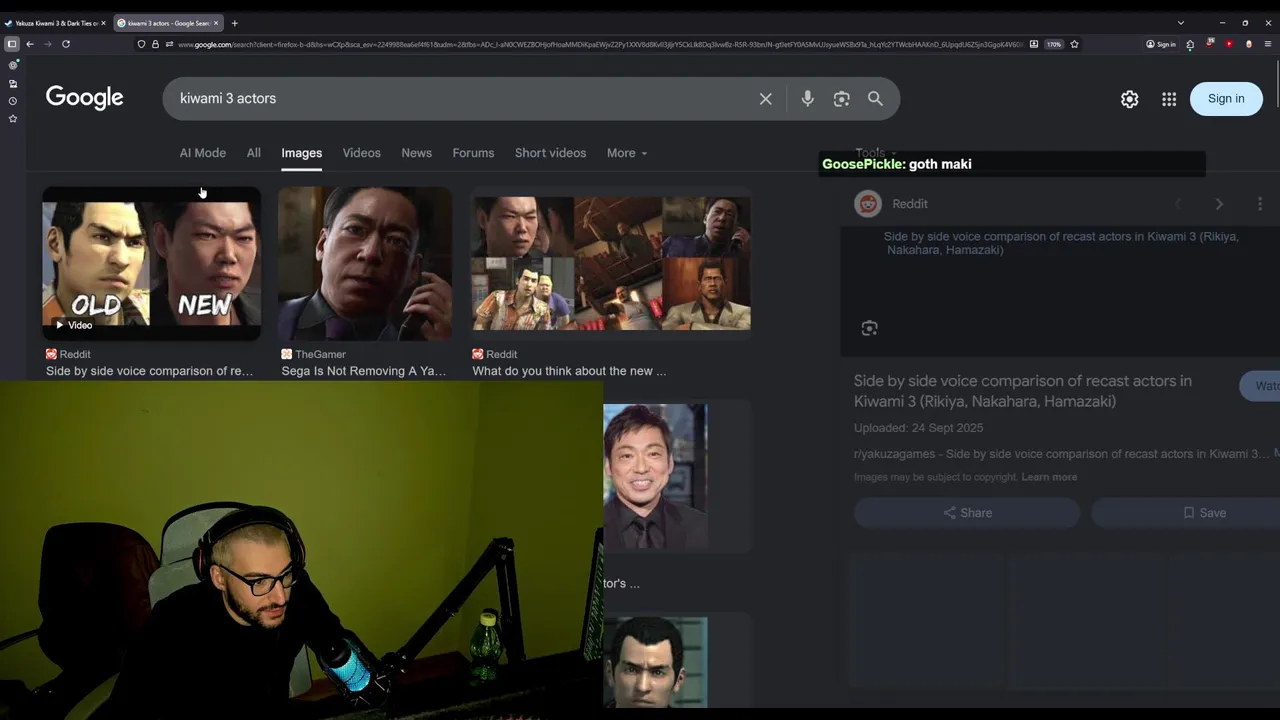1280x720 pixels.
Task: Open TheGamer thumbnail of man on phone
Action: (365, 263)
